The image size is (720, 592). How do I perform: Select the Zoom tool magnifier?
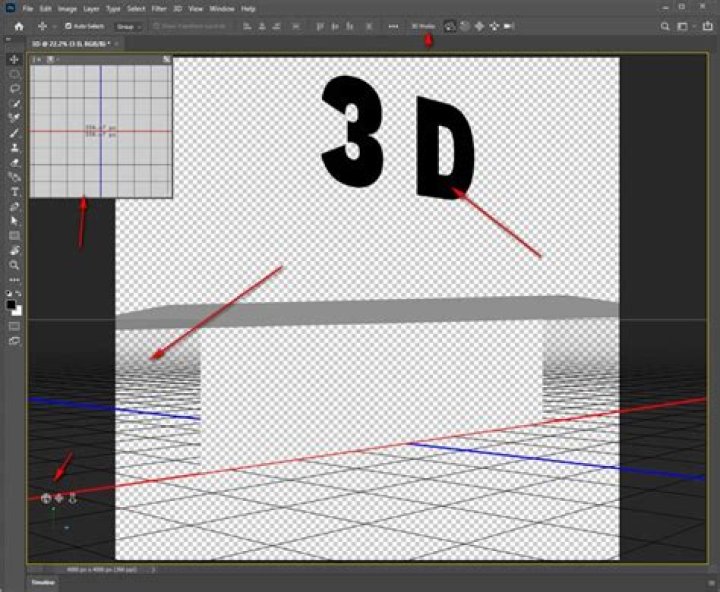click(x=15, y=264)
